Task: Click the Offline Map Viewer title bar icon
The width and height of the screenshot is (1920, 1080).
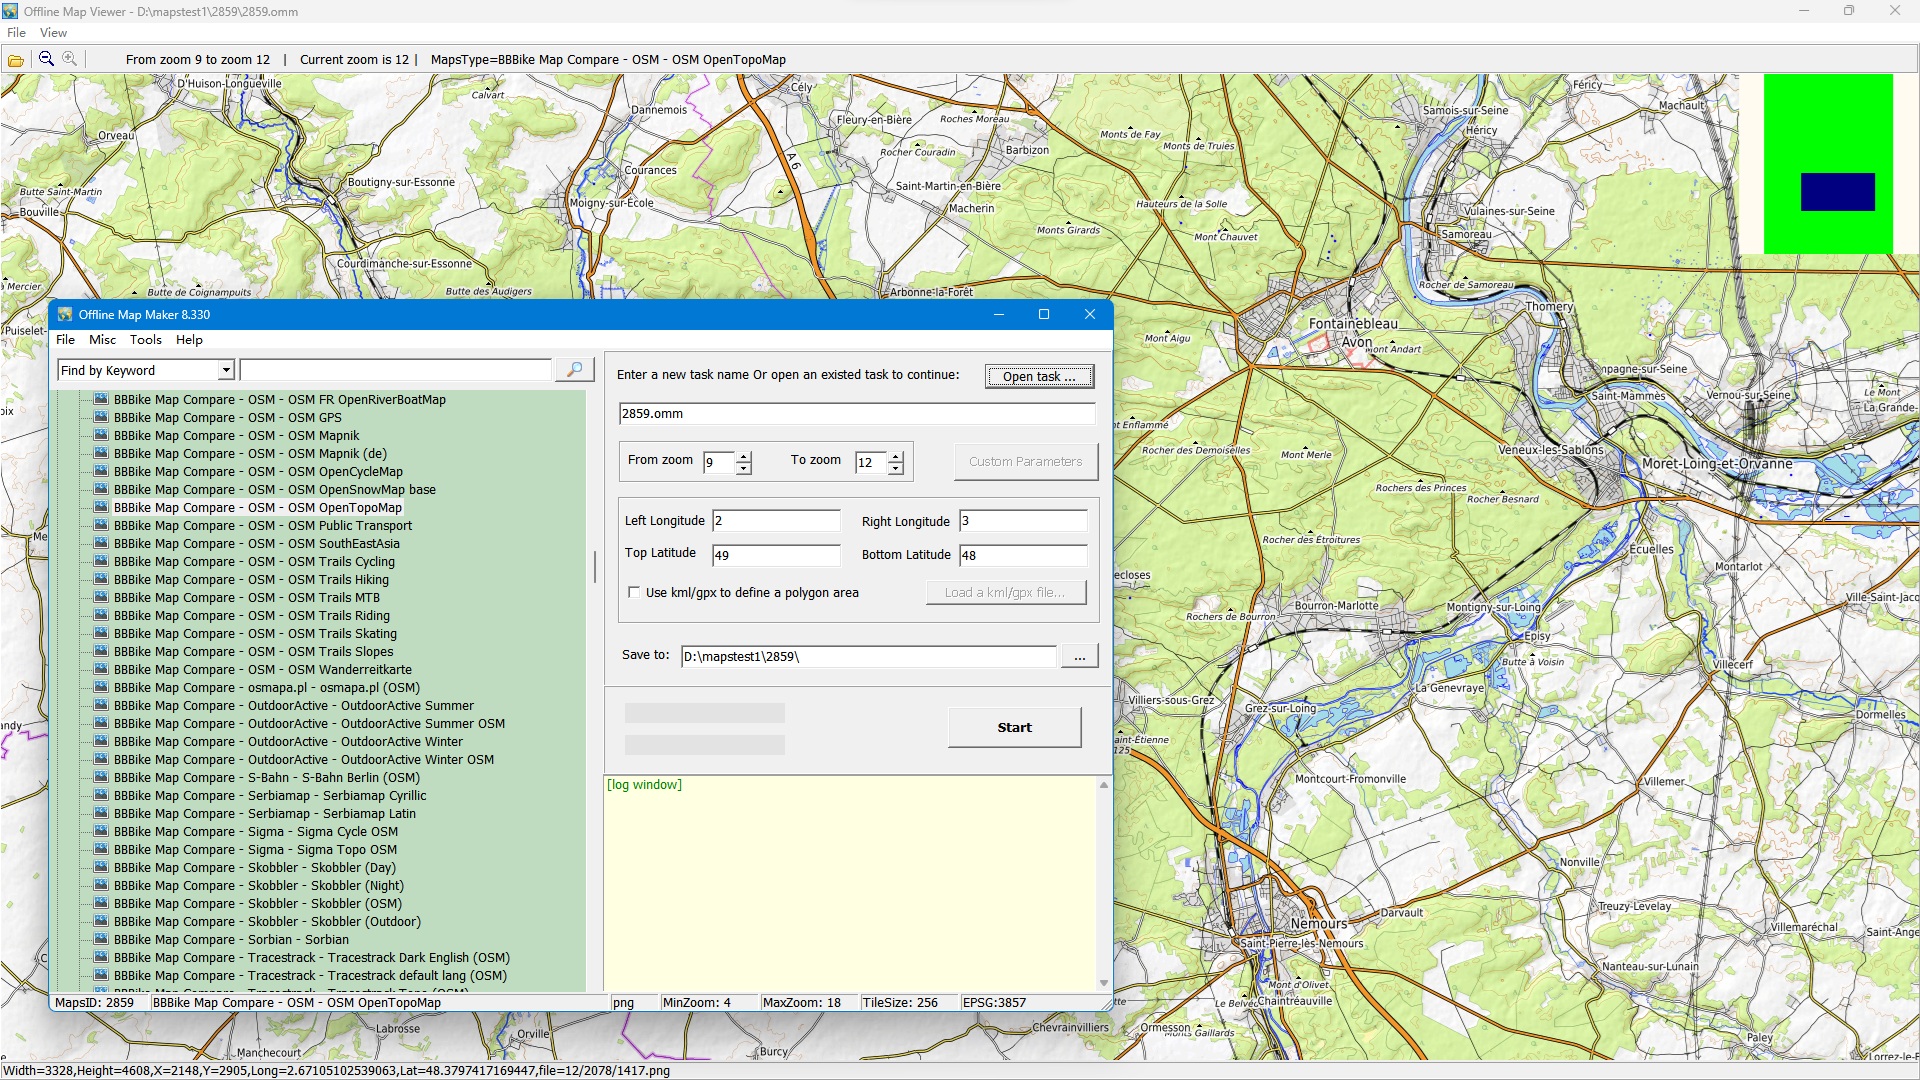Action: 10,11
